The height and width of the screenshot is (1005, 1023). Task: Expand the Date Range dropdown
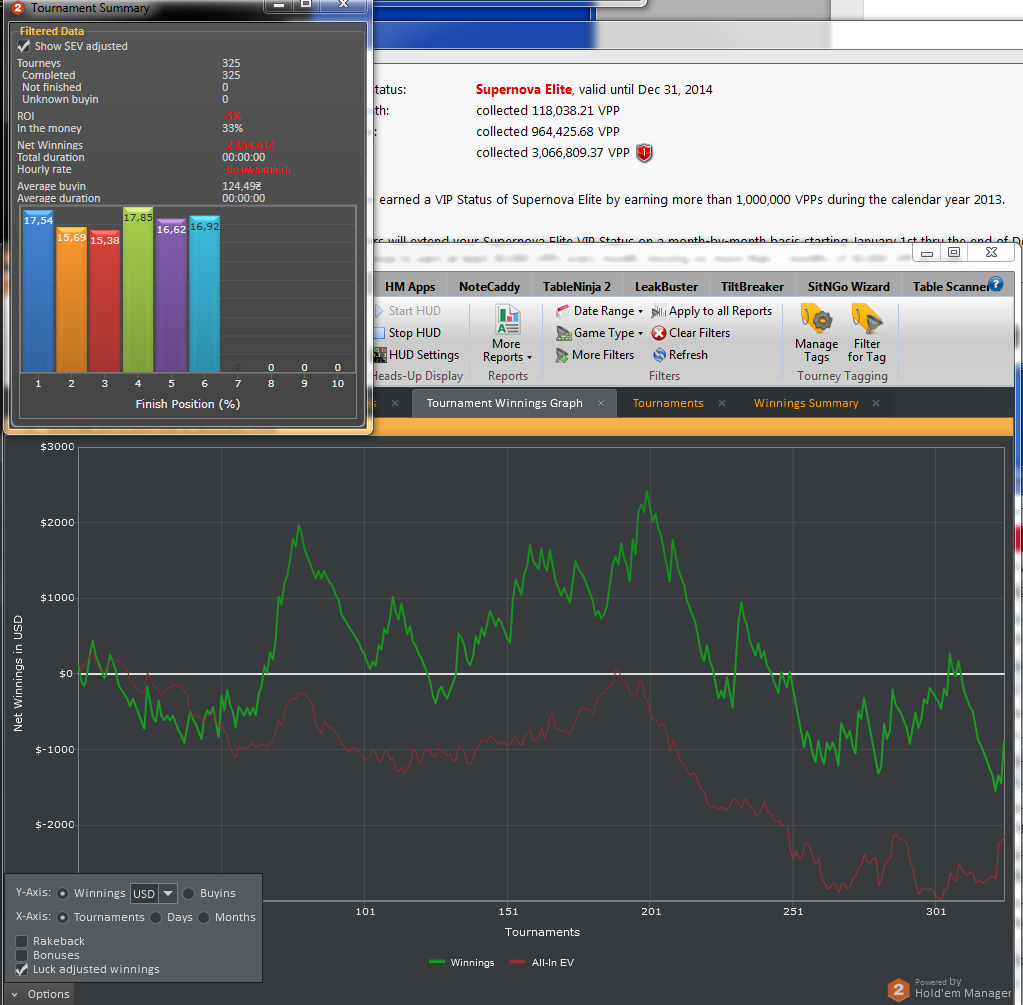pyautogui.click(x=640, y=311)
